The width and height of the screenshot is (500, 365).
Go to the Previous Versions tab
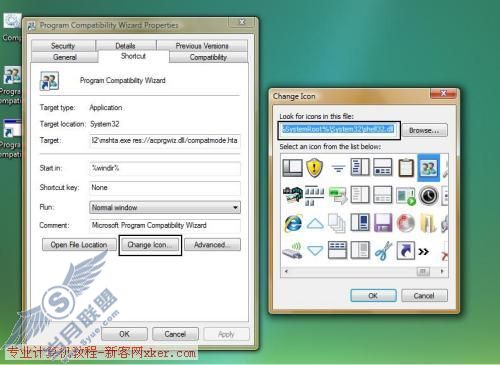coord(202,46)
